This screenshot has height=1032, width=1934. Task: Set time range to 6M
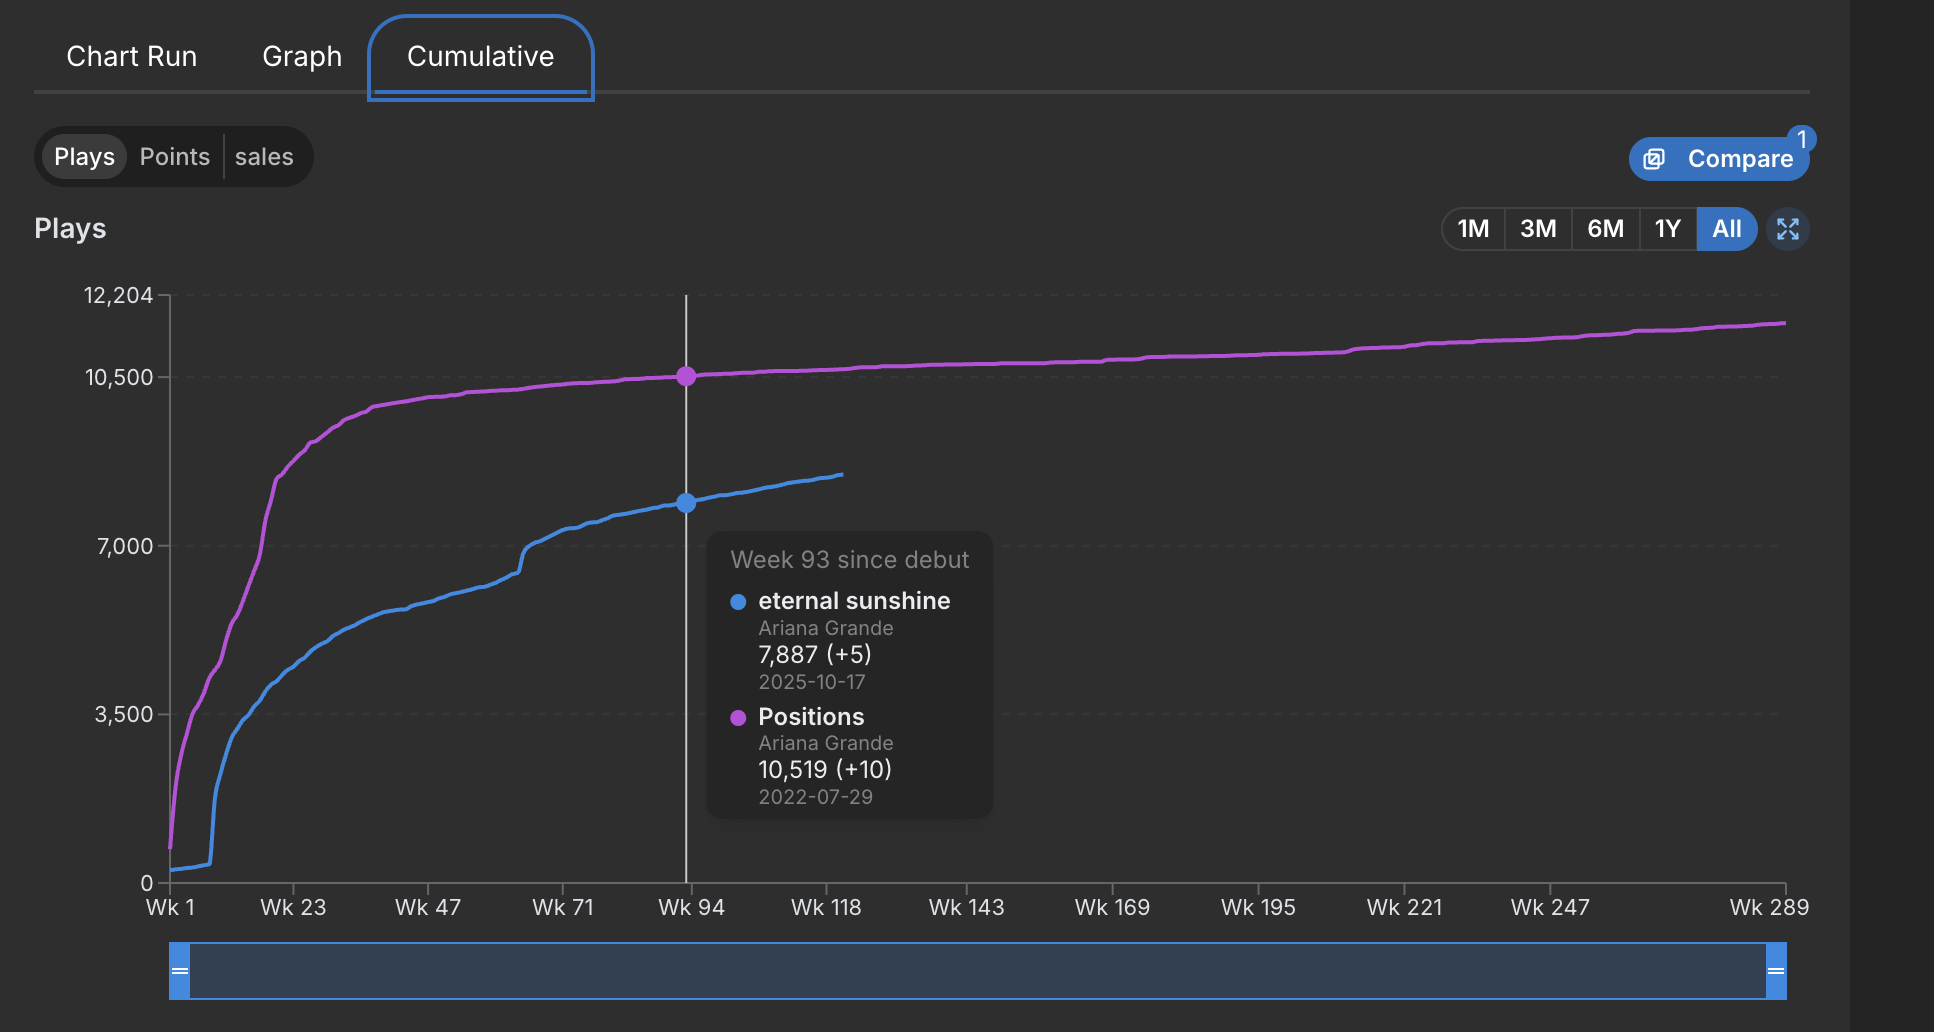1605,229
